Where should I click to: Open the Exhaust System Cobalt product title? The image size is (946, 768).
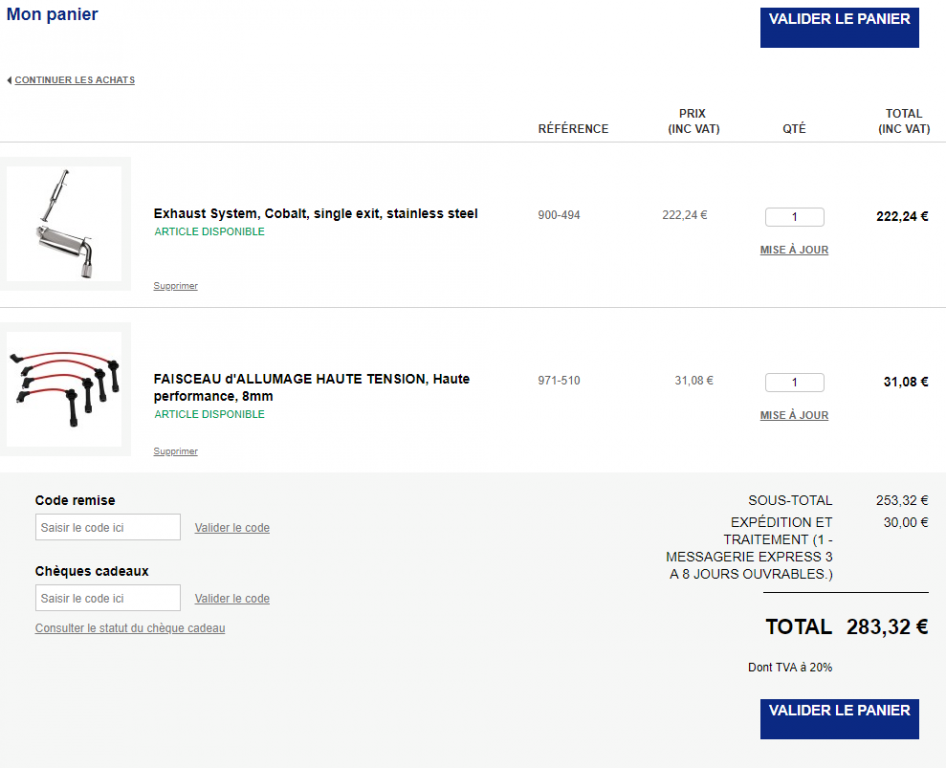click(316, 214)
